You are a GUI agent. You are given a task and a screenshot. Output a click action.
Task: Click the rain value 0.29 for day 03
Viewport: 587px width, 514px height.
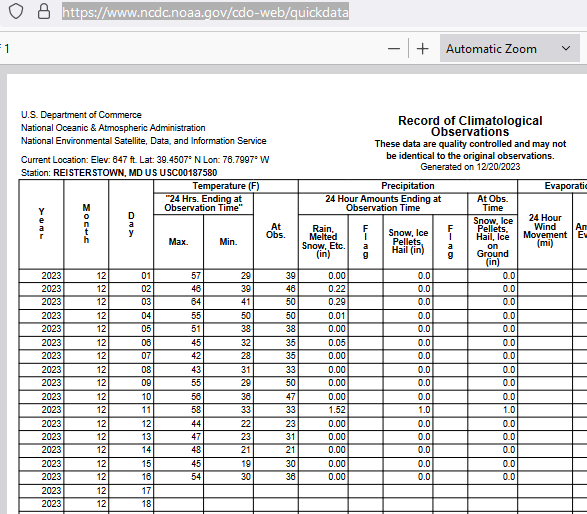coord(337,302)
